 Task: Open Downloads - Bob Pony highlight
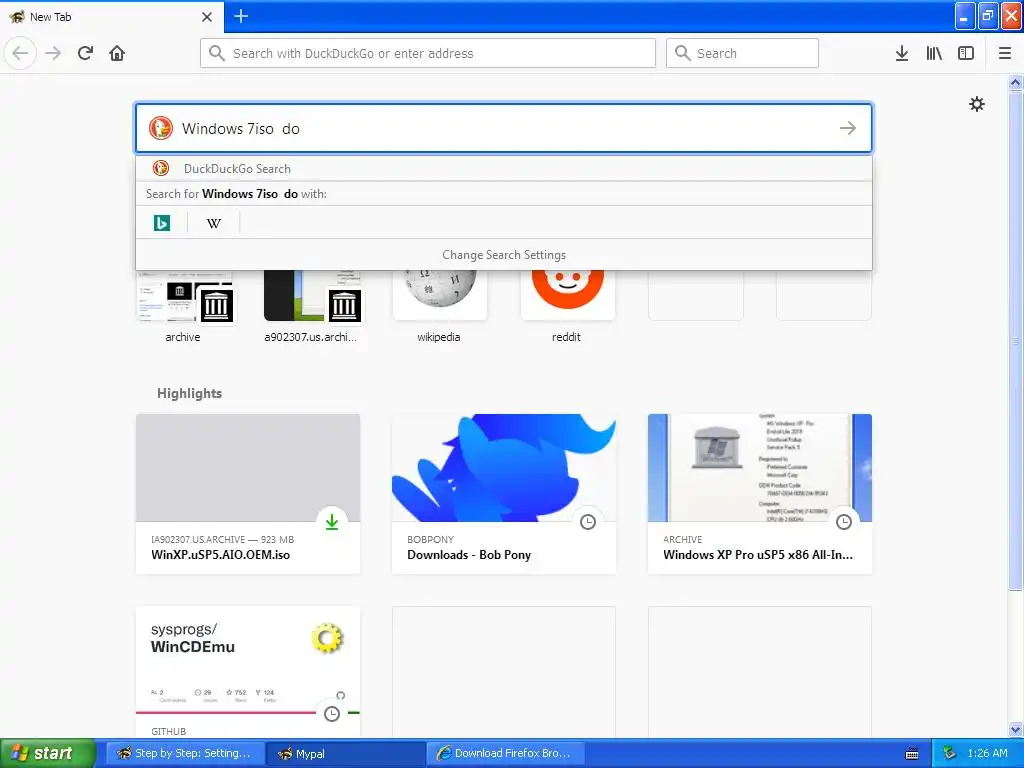click(504, 494)
